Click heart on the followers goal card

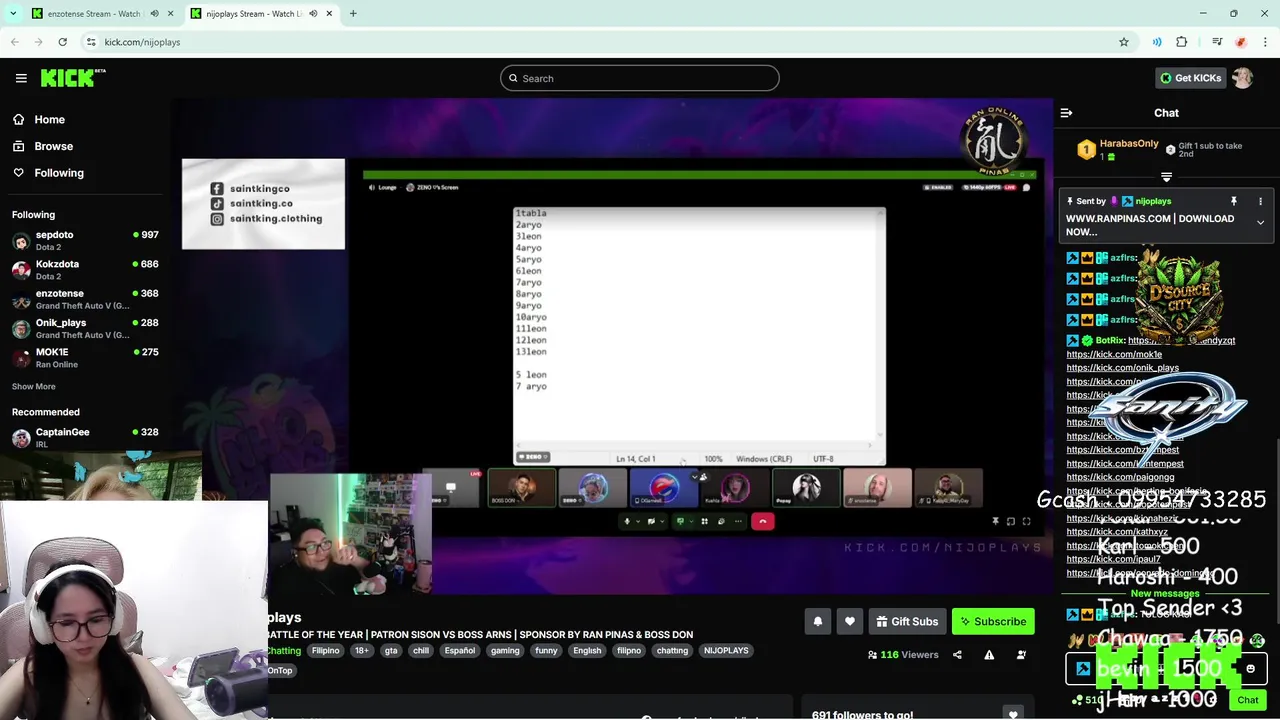(1013, 714)
